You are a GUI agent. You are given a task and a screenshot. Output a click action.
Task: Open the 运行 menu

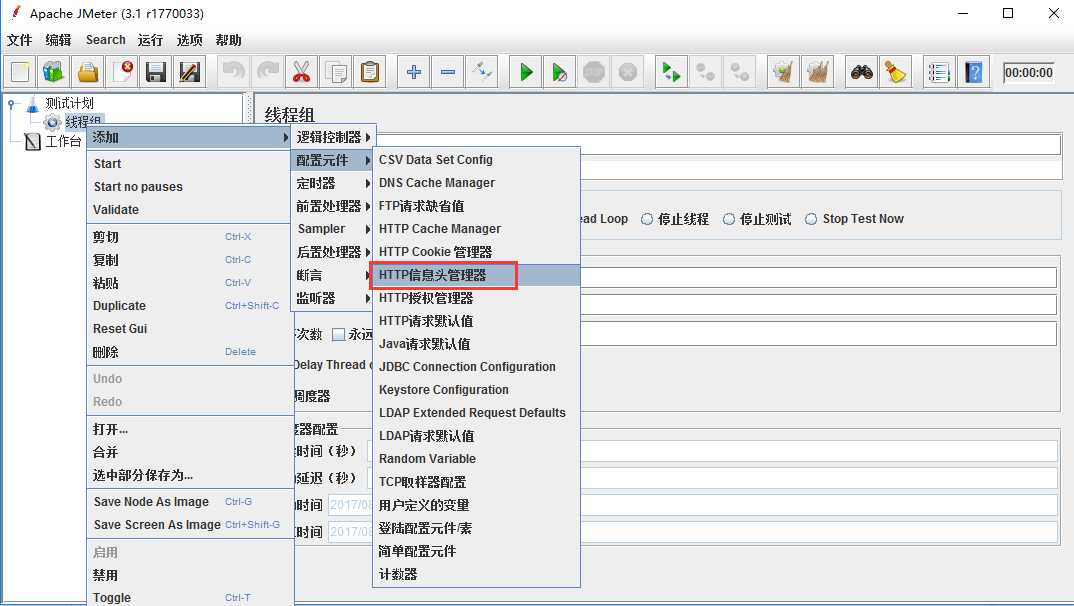tap(151, 40)
